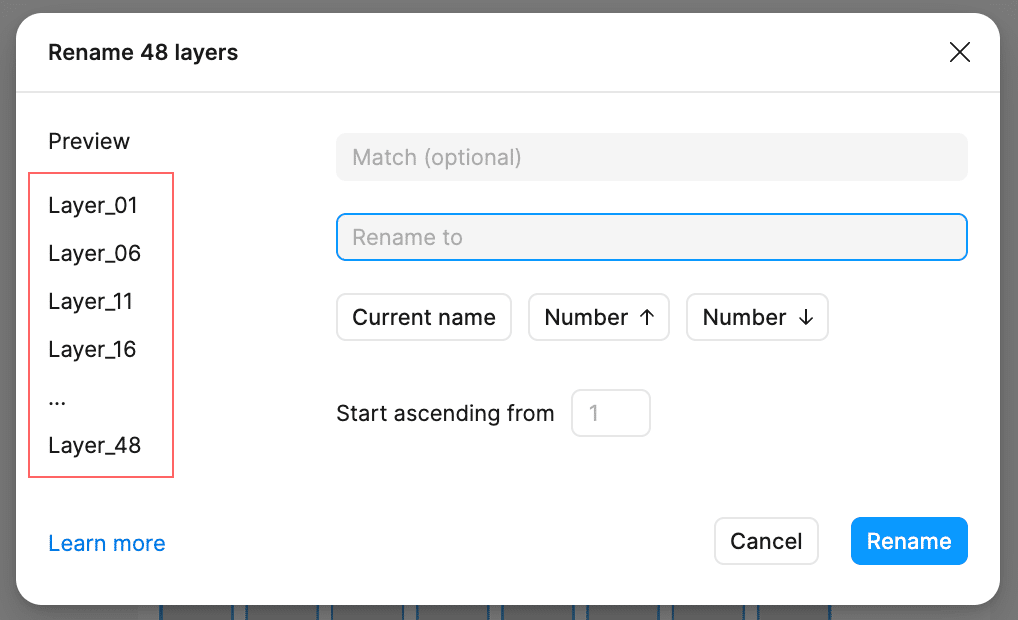
Task: Select Layer_11 in the preview list
Action: (91, 301)
